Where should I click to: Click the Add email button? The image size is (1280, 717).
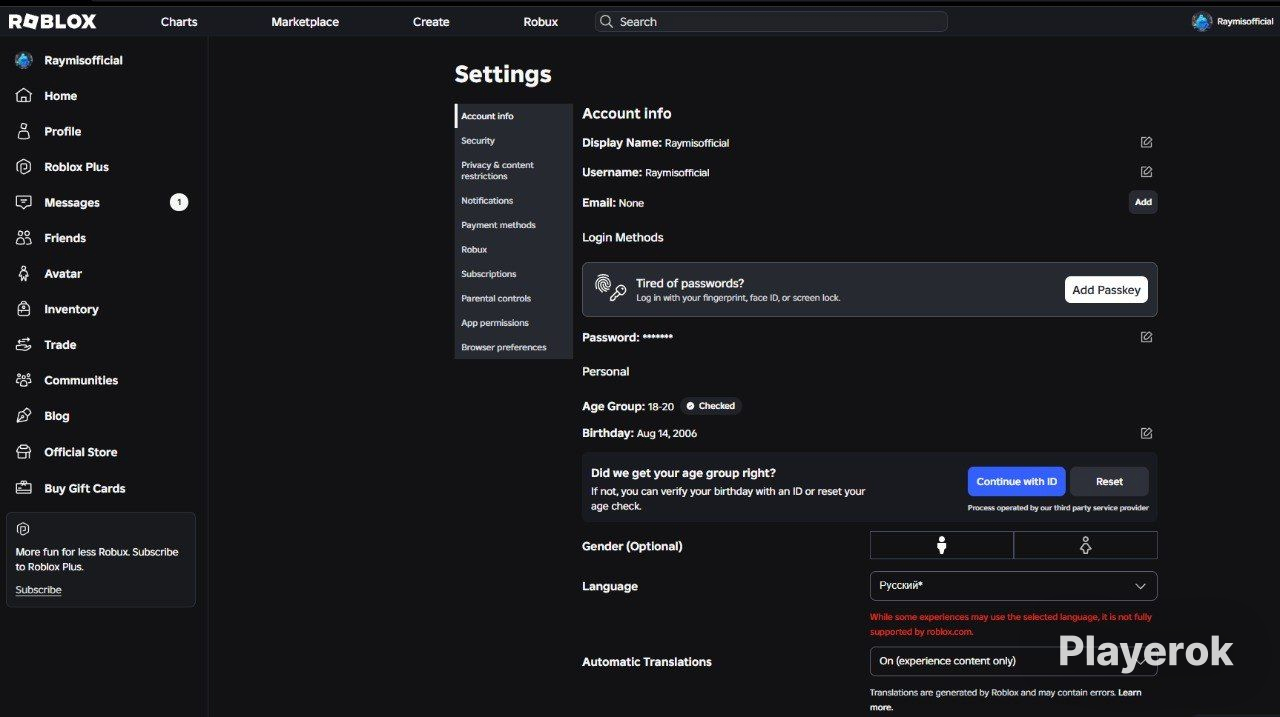(1143, 202)
